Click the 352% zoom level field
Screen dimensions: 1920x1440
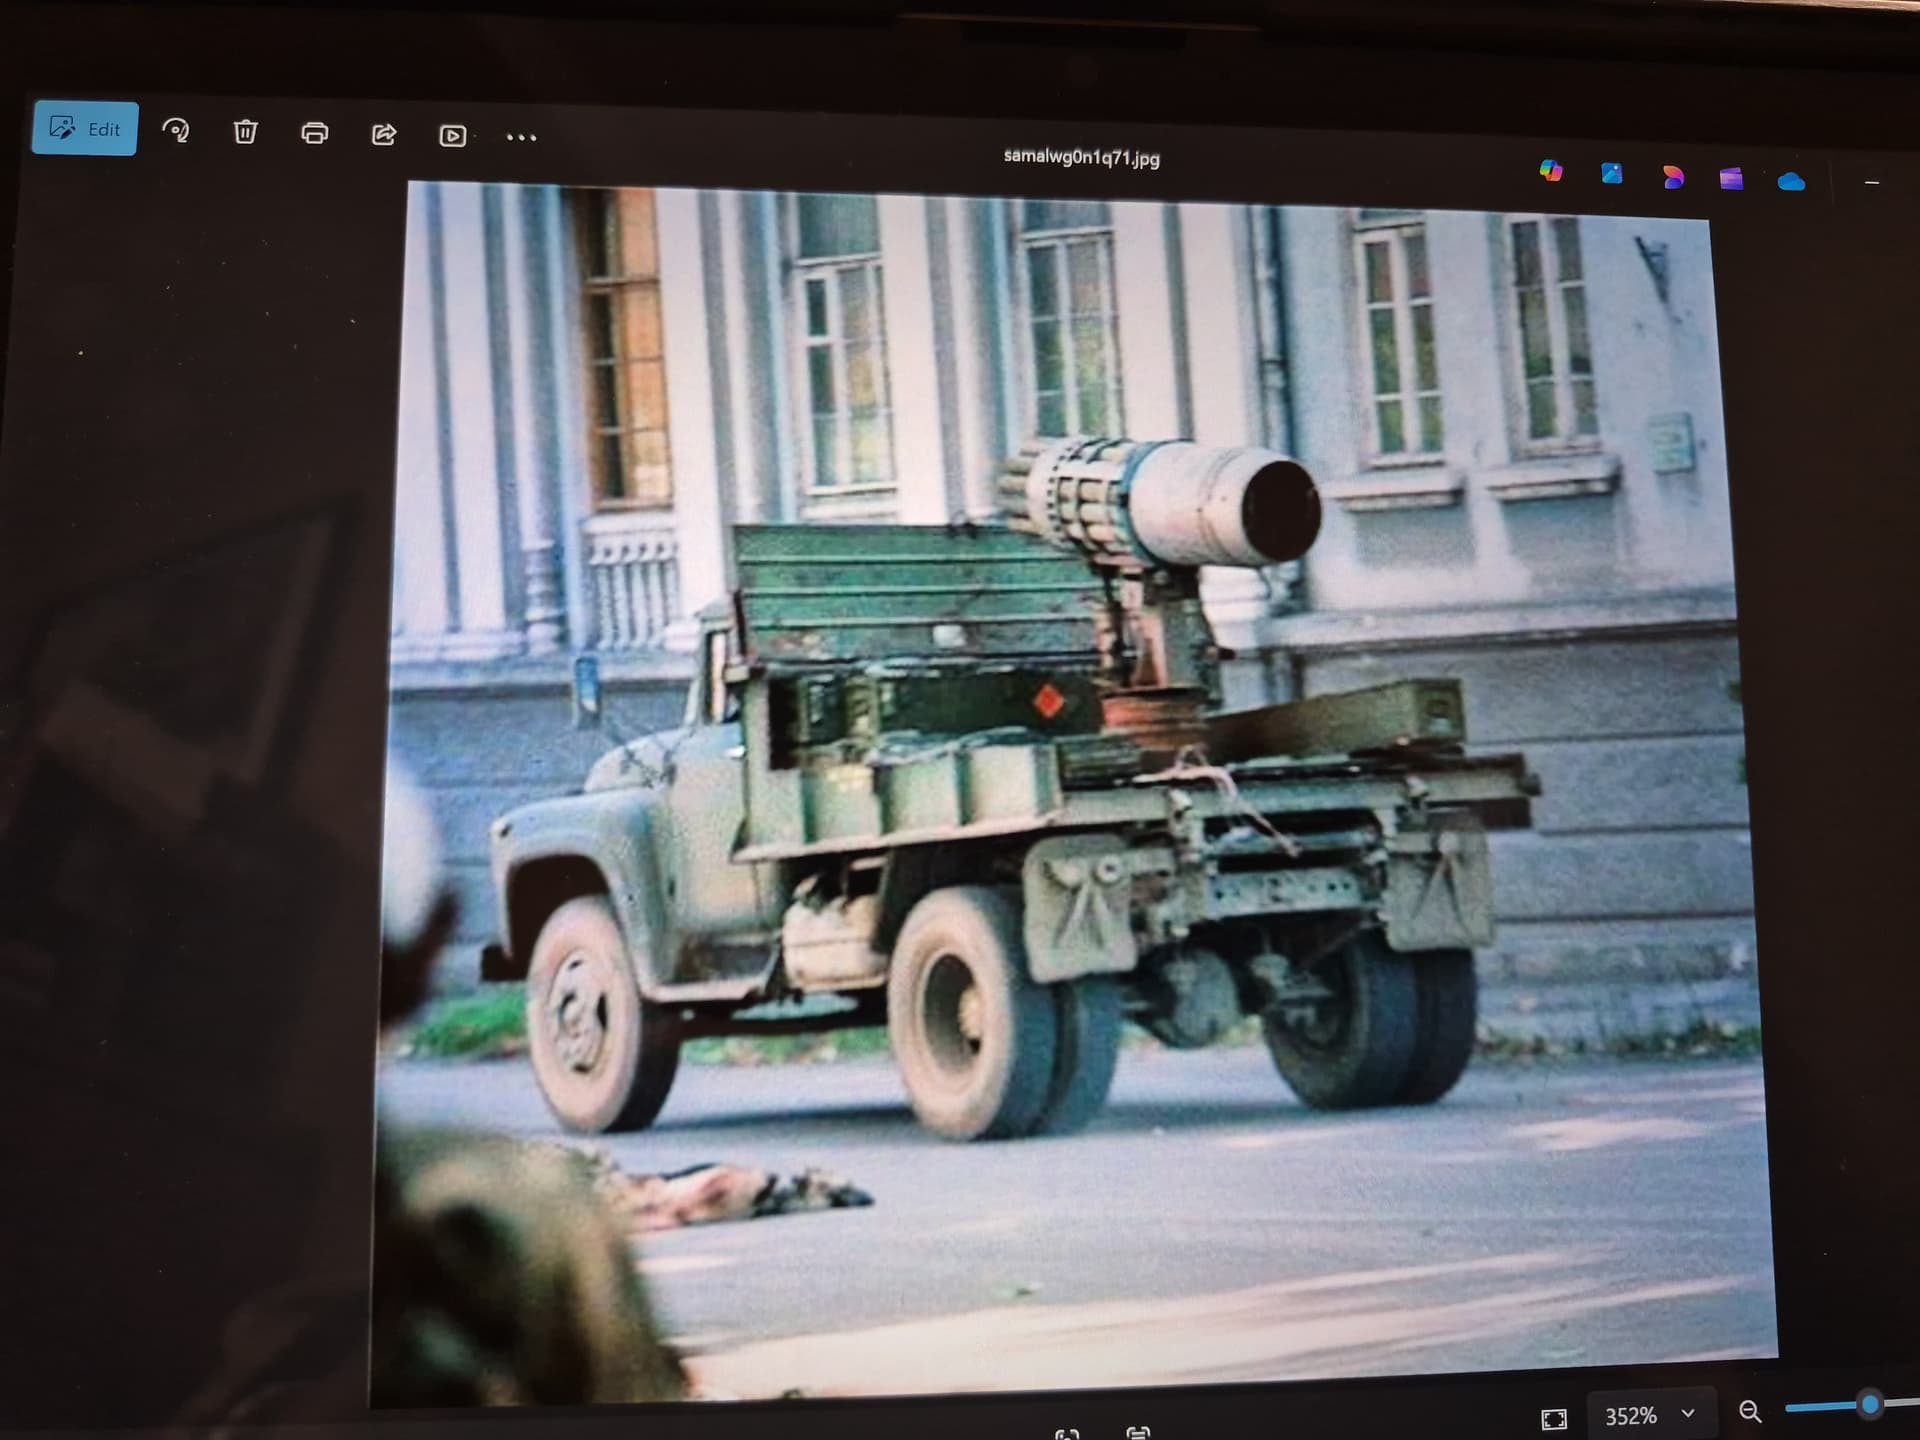coord(1631,1416)
